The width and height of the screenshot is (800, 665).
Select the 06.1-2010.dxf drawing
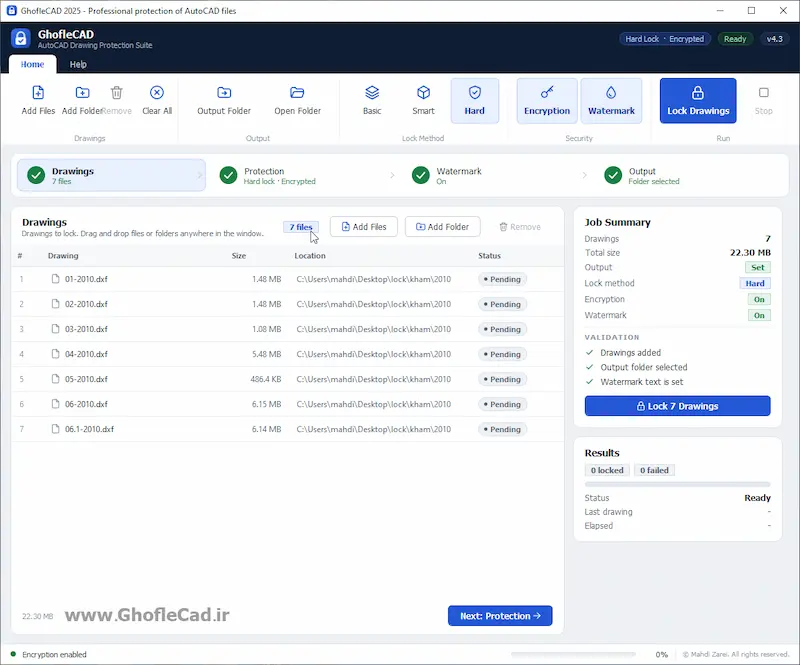[x=288, y=429]
